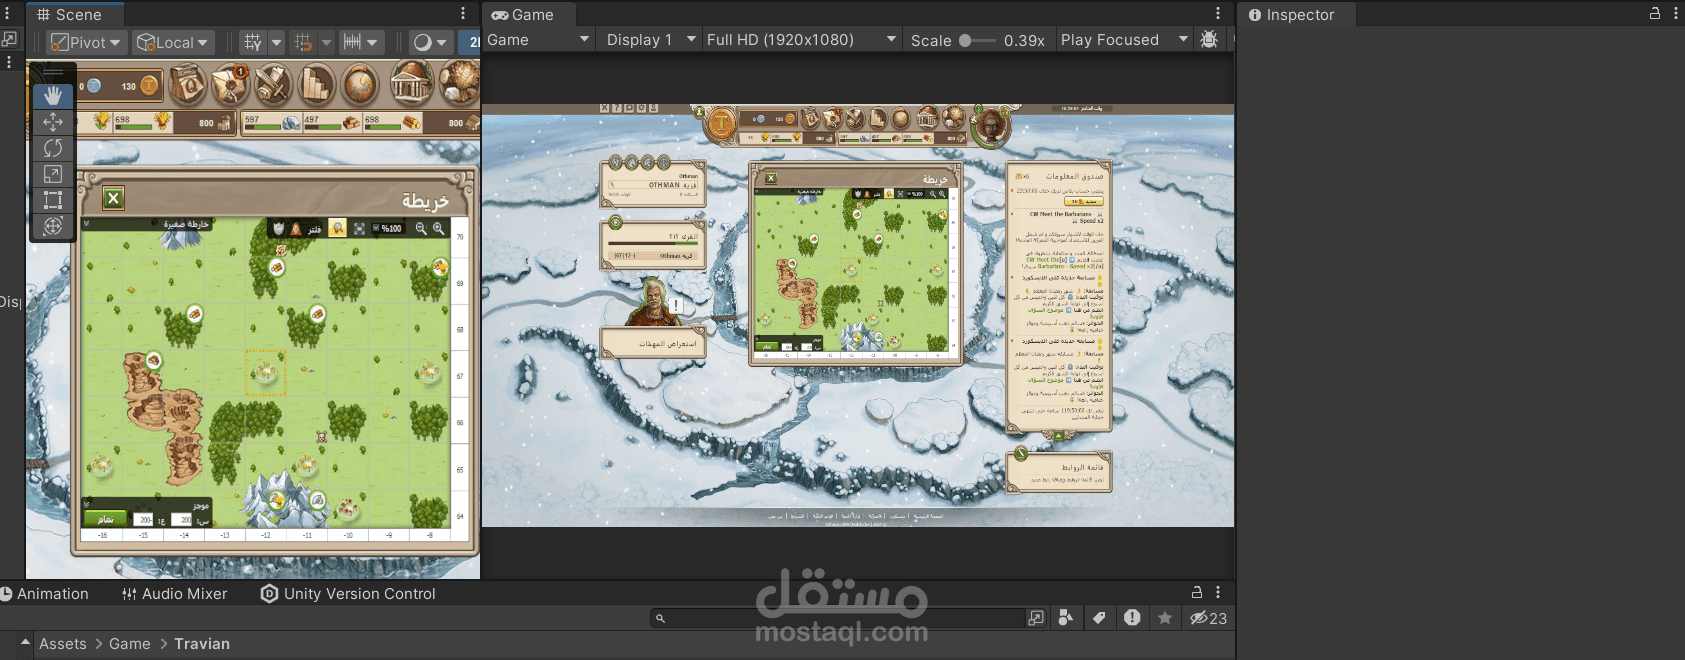
Task: Open the search-in-window icon beside search field
Action: tap(1036, 618)
